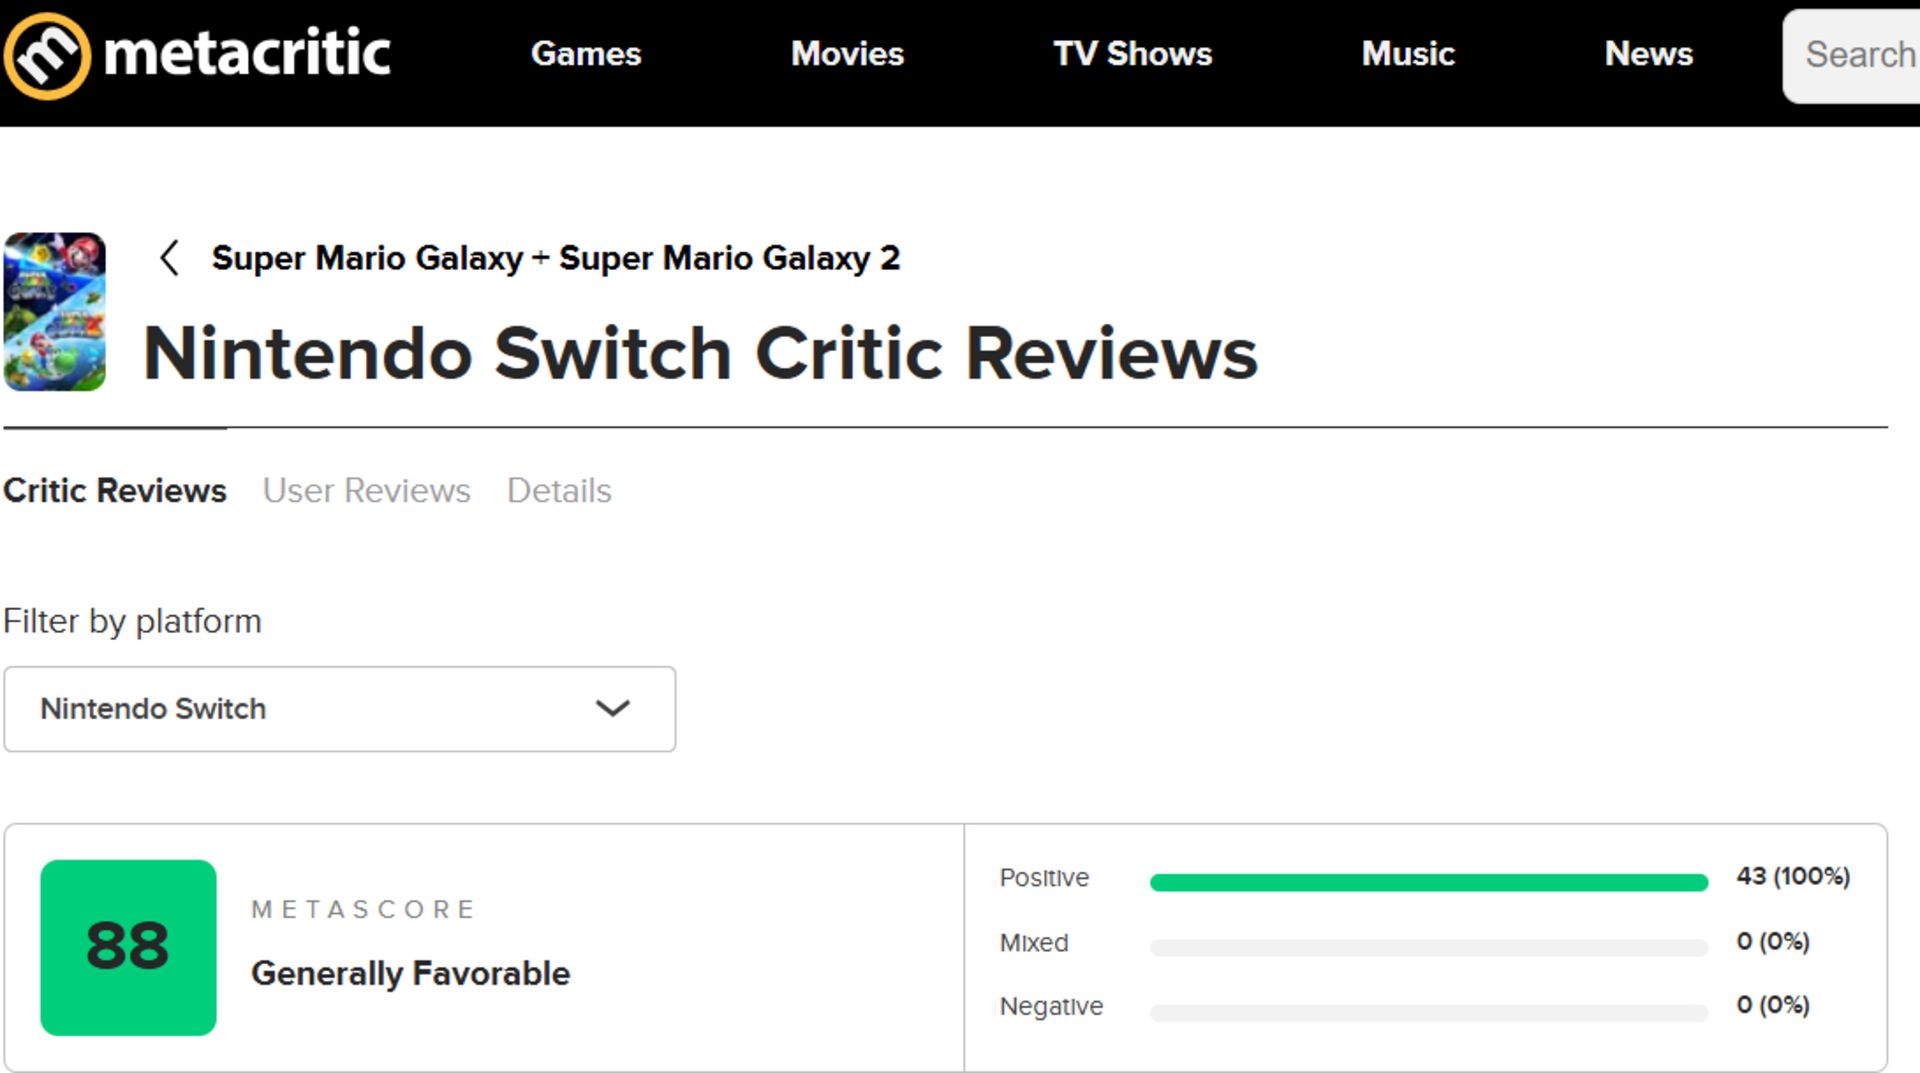
Task: Select the Critic Reviews tab
Action: click(115, 491)
